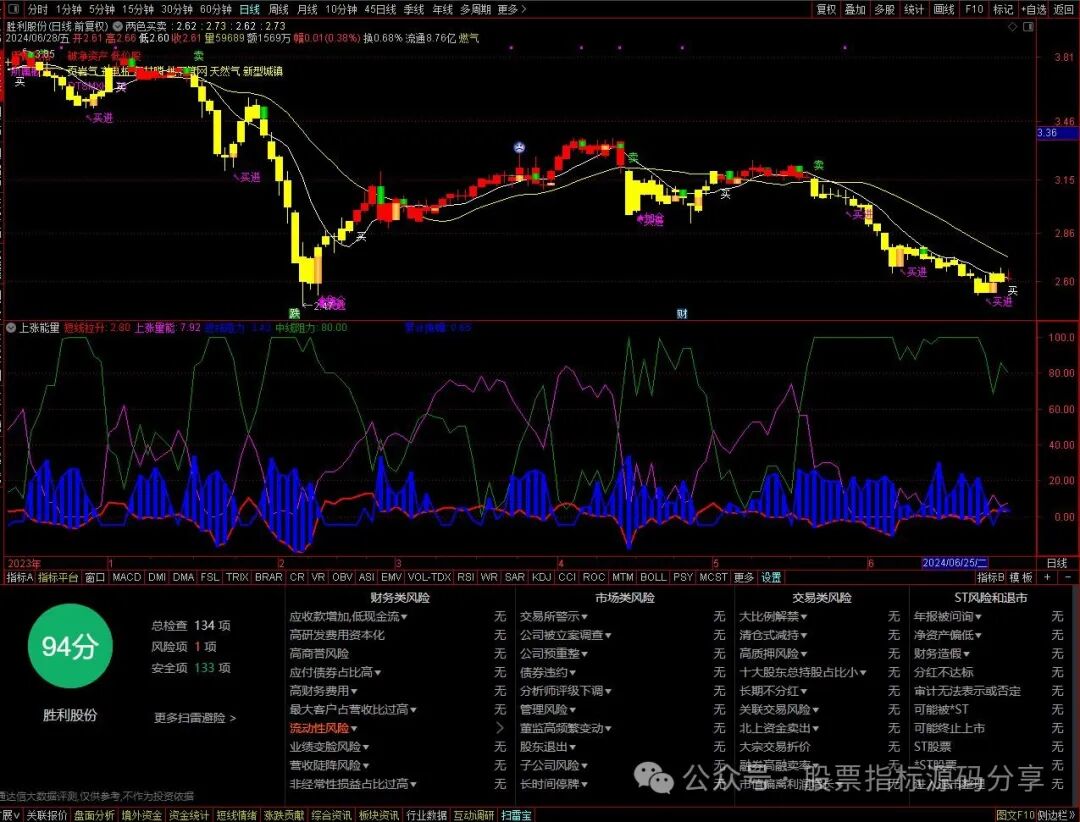Open the 盘面分析 bottom tab
Viewport: 1080px width, 822px height.
(x=94, y=815)
